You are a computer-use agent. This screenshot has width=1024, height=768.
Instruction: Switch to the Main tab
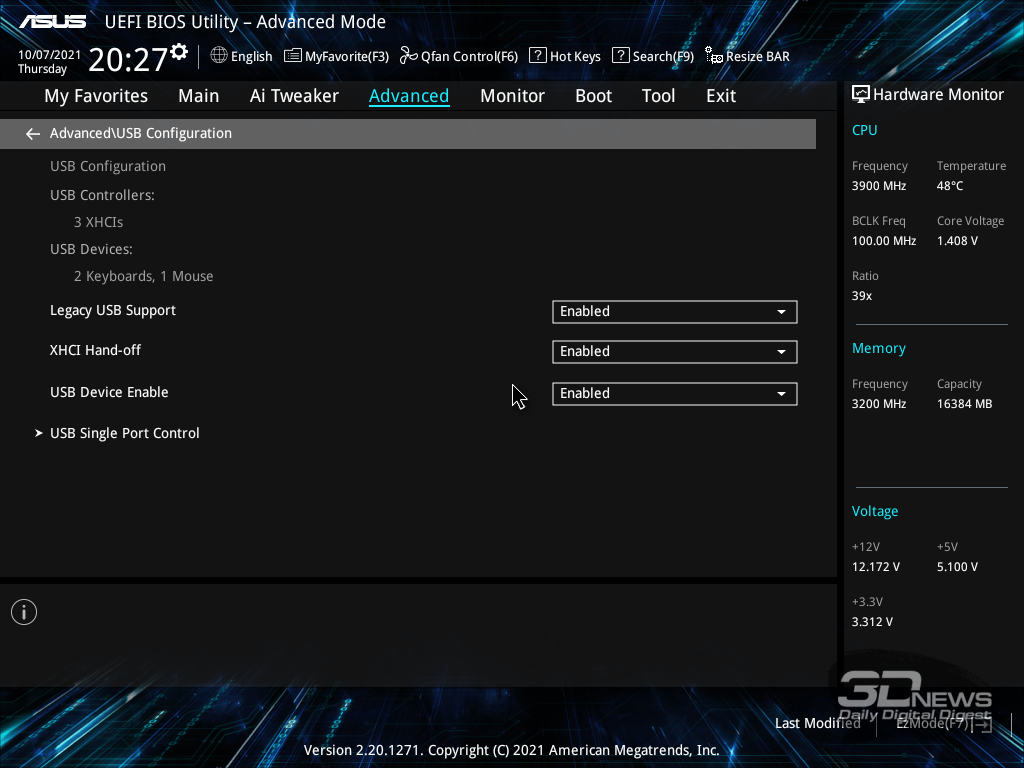(199, 96)
